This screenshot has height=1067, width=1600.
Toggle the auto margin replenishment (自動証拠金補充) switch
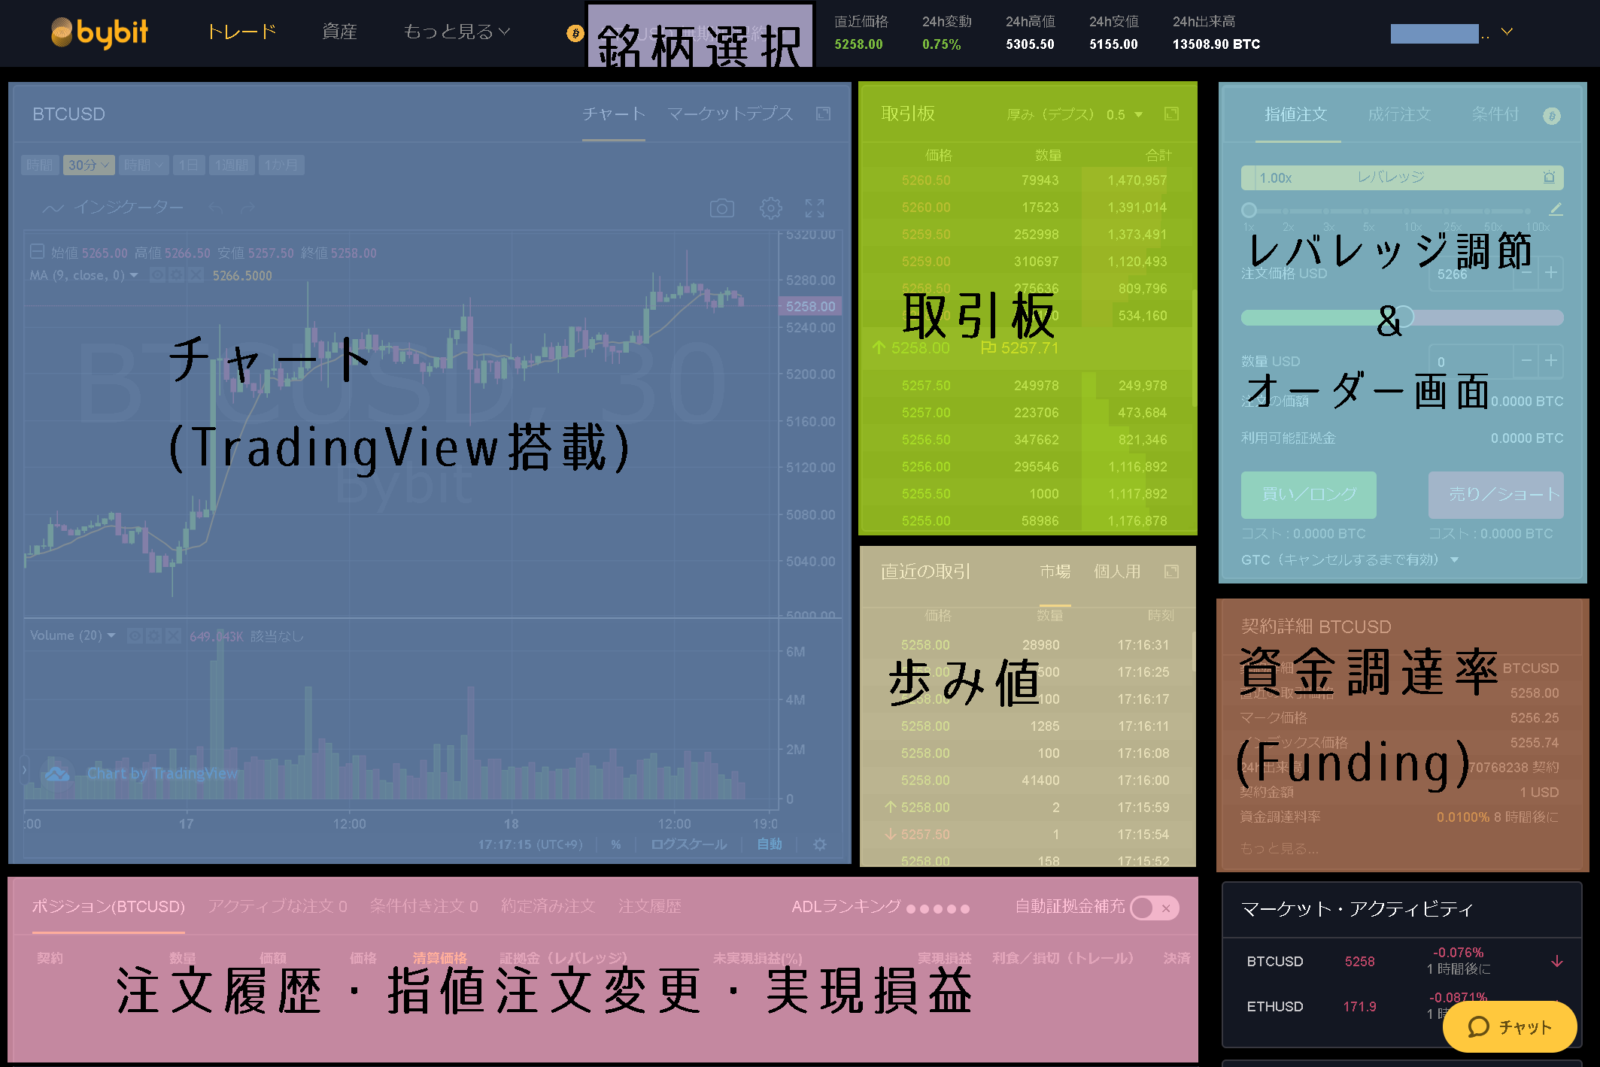(1154, 907)
